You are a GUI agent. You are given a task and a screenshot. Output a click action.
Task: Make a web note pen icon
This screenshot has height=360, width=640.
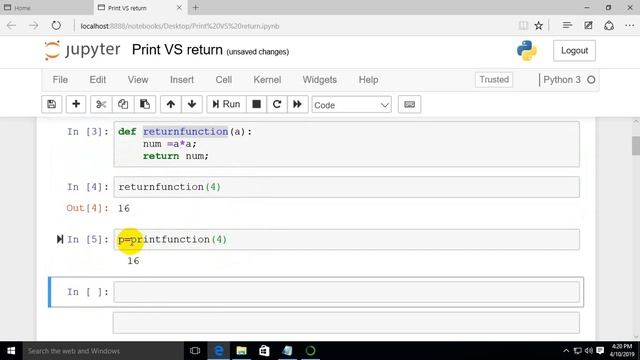tap(588, 26)
